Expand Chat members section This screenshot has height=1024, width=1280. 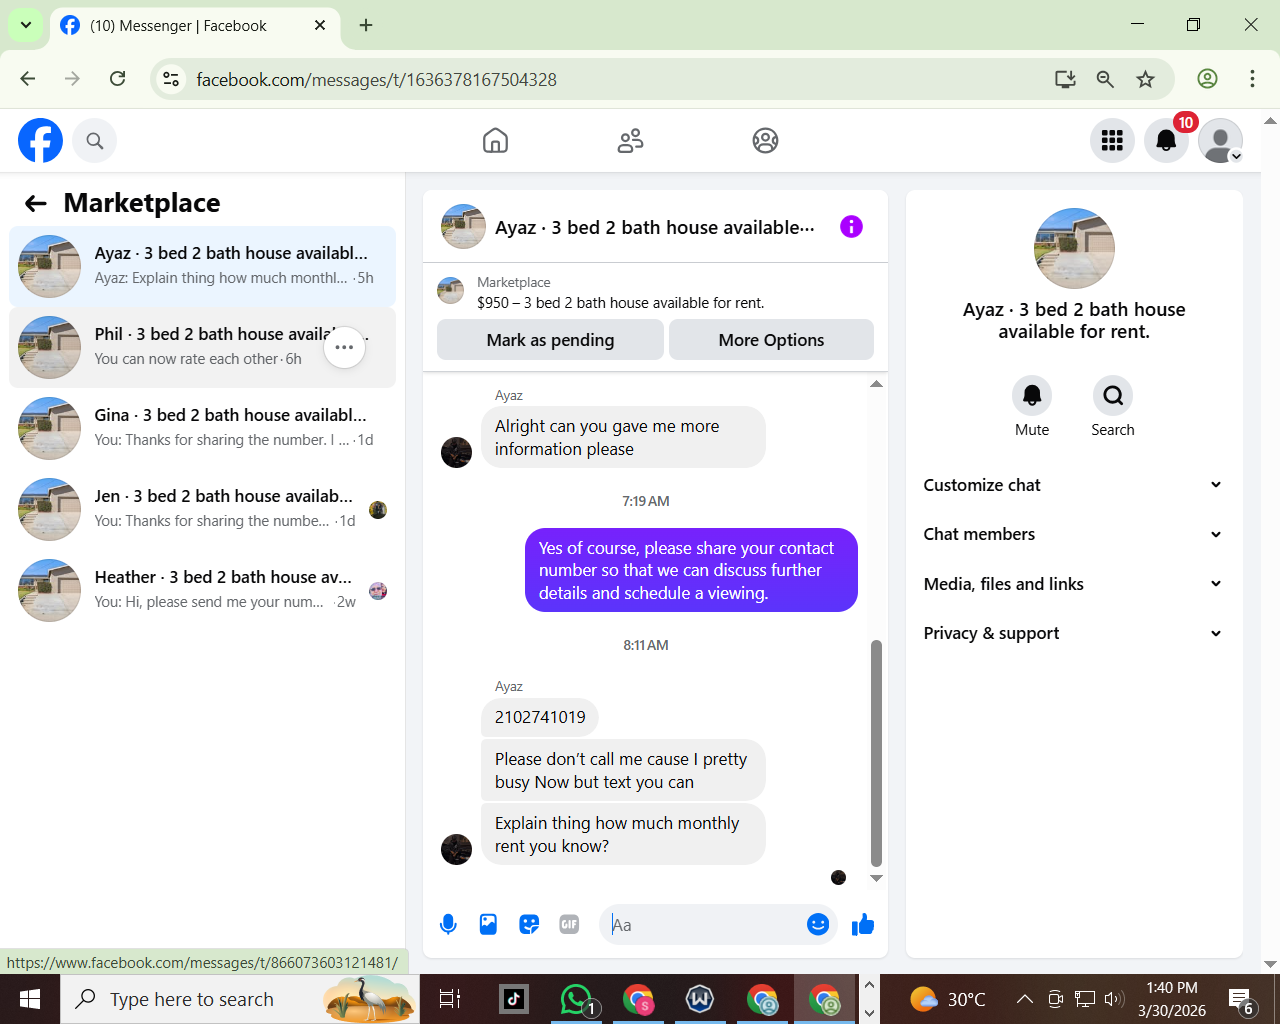click(x=1073, y=534)
